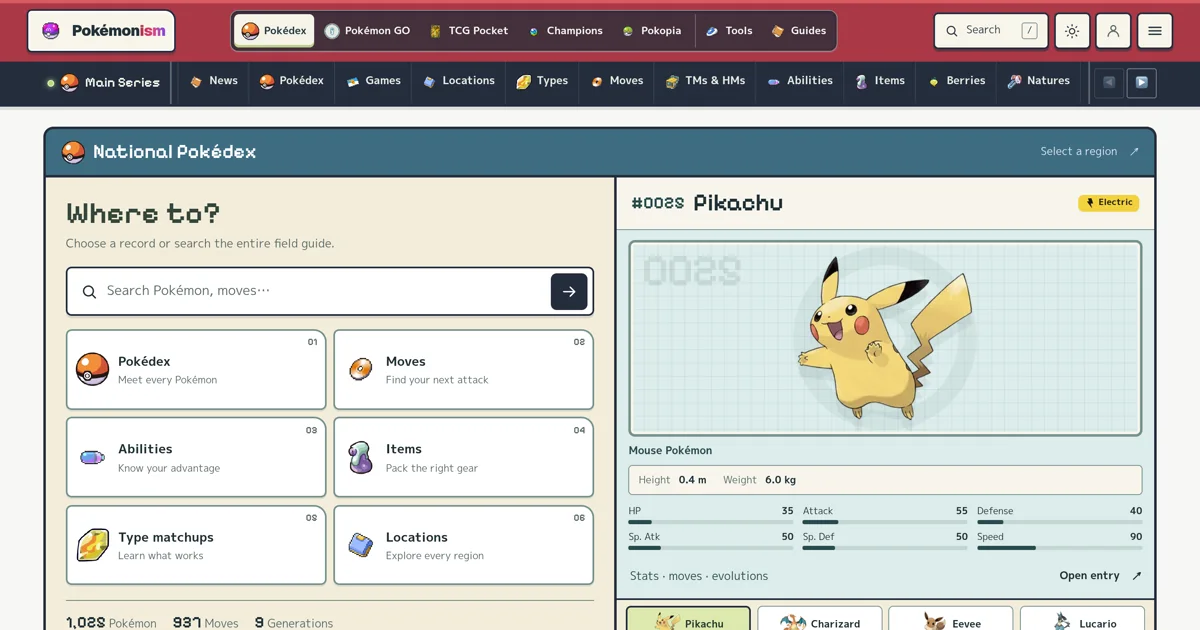Image resolution: width=1200 pixels, height=630 pixels.
Task: Click the Pokémonism logo
Action: coord(101,31)
